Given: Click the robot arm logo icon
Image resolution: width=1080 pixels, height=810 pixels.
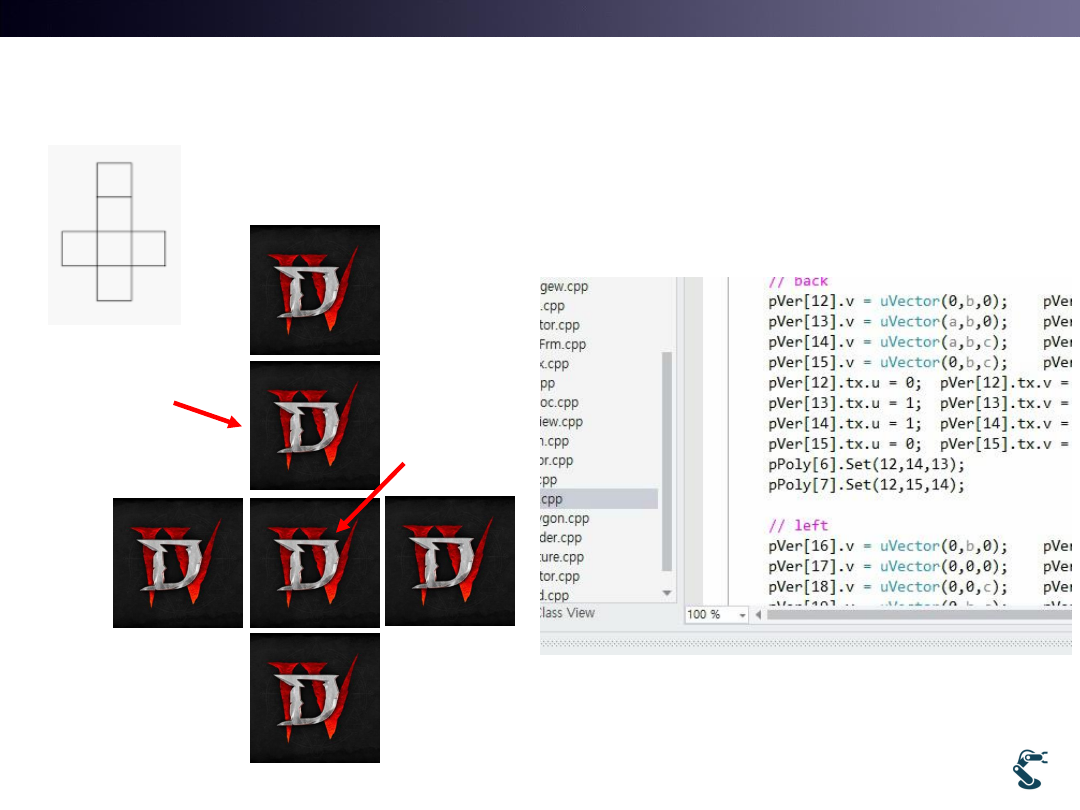Looking at the screenshot, I should 1031,770.
